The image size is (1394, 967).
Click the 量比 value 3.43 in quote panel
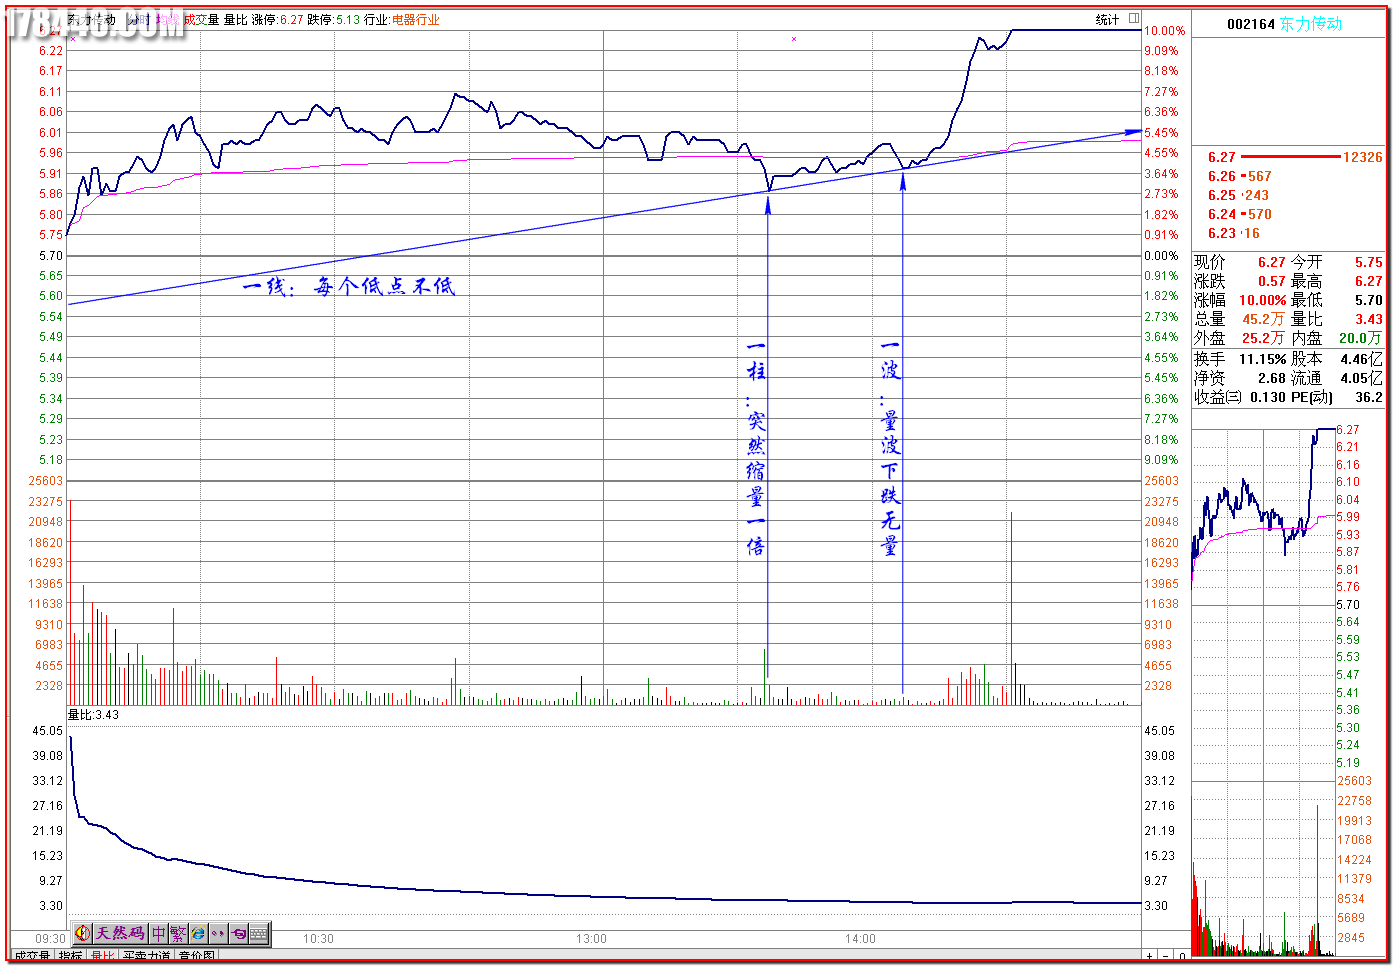point(1369,319)
